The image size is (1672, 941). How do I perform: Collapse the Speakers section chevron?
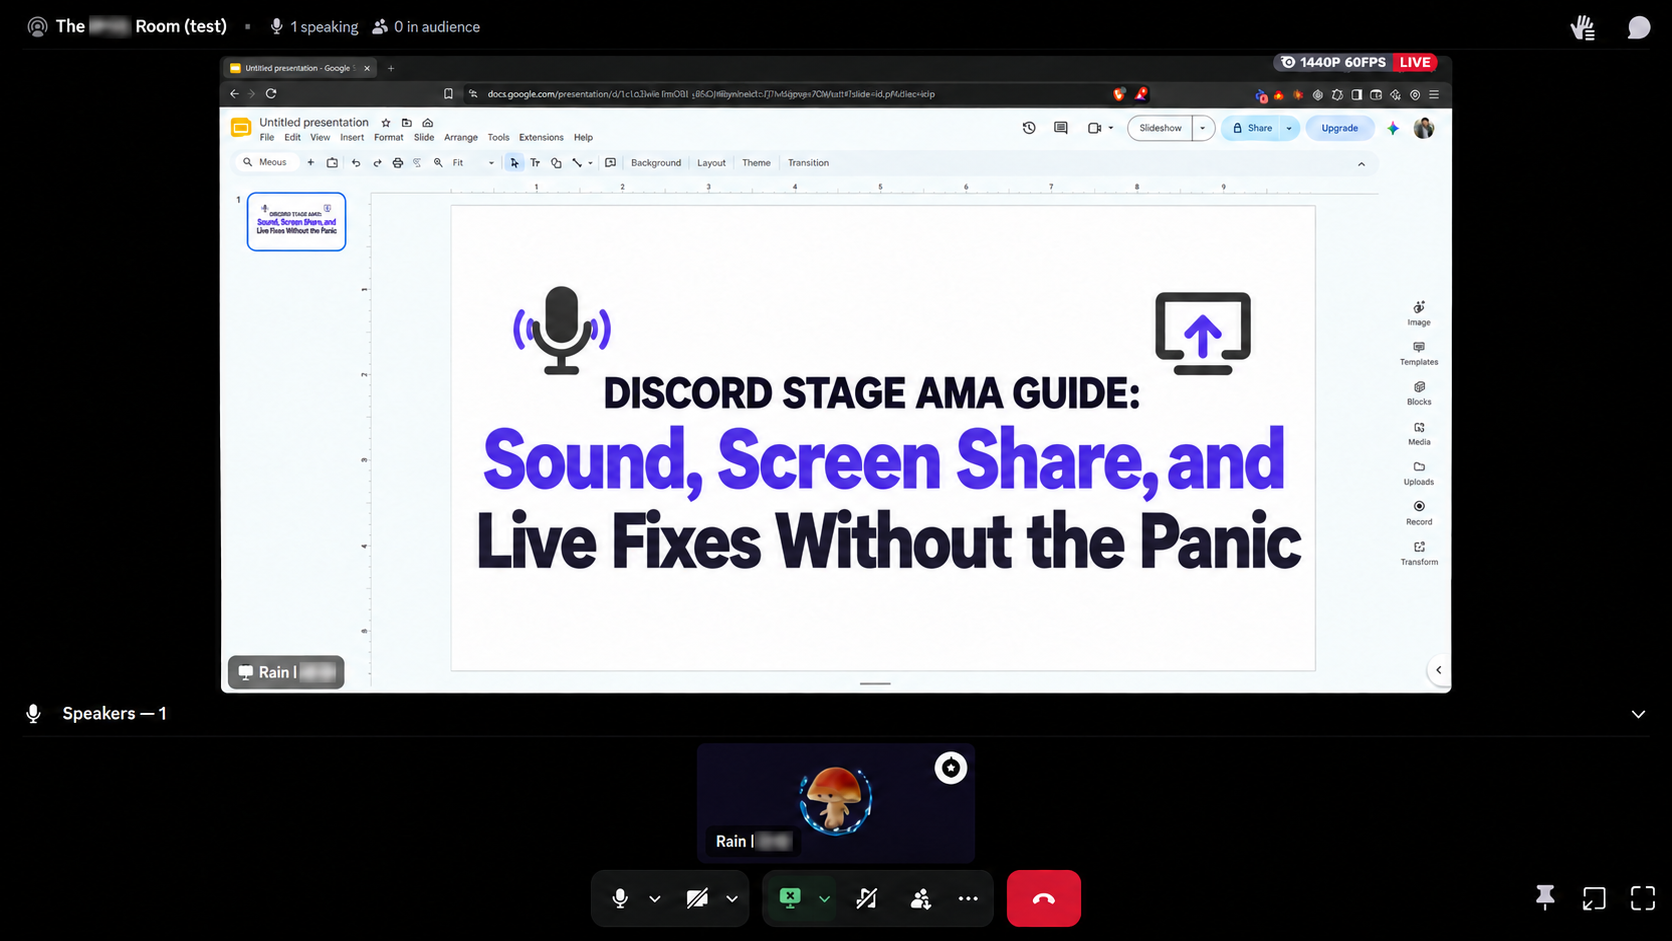tap(1638, 714)
